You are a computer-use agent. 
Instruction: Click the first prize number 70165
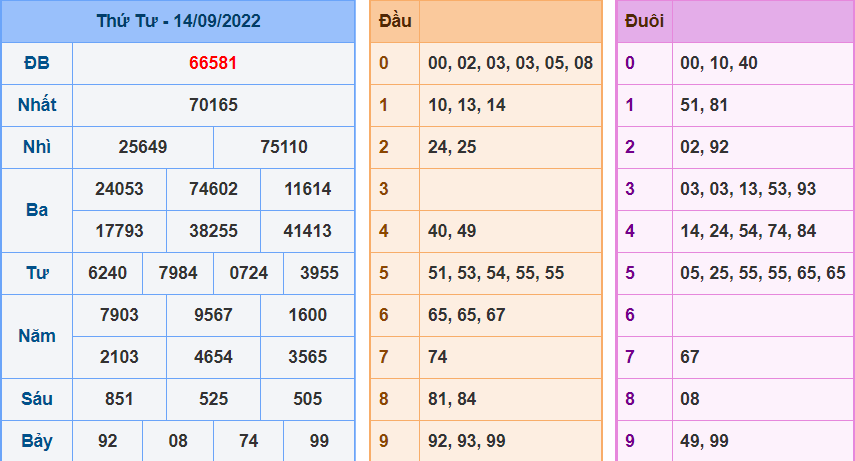point(213,105)
